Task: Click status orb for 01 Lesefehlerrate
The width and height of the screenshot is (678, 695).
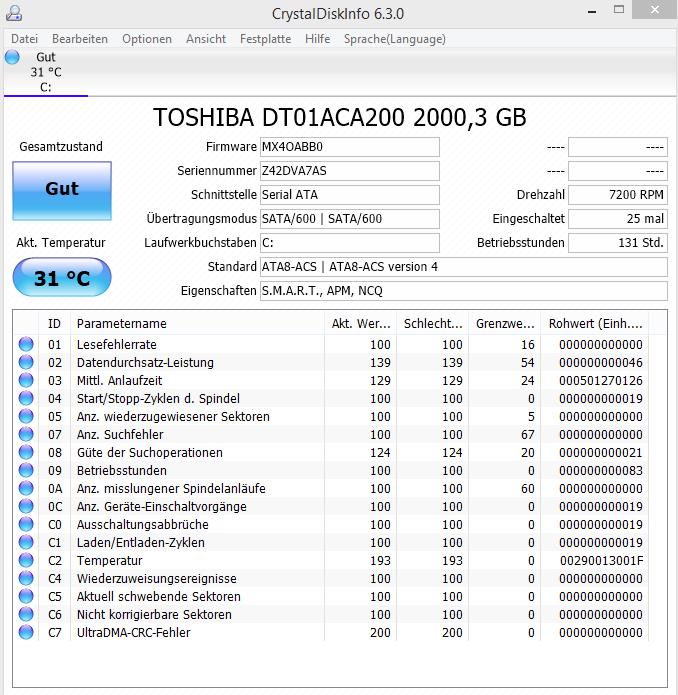Action: click(26, 344)
